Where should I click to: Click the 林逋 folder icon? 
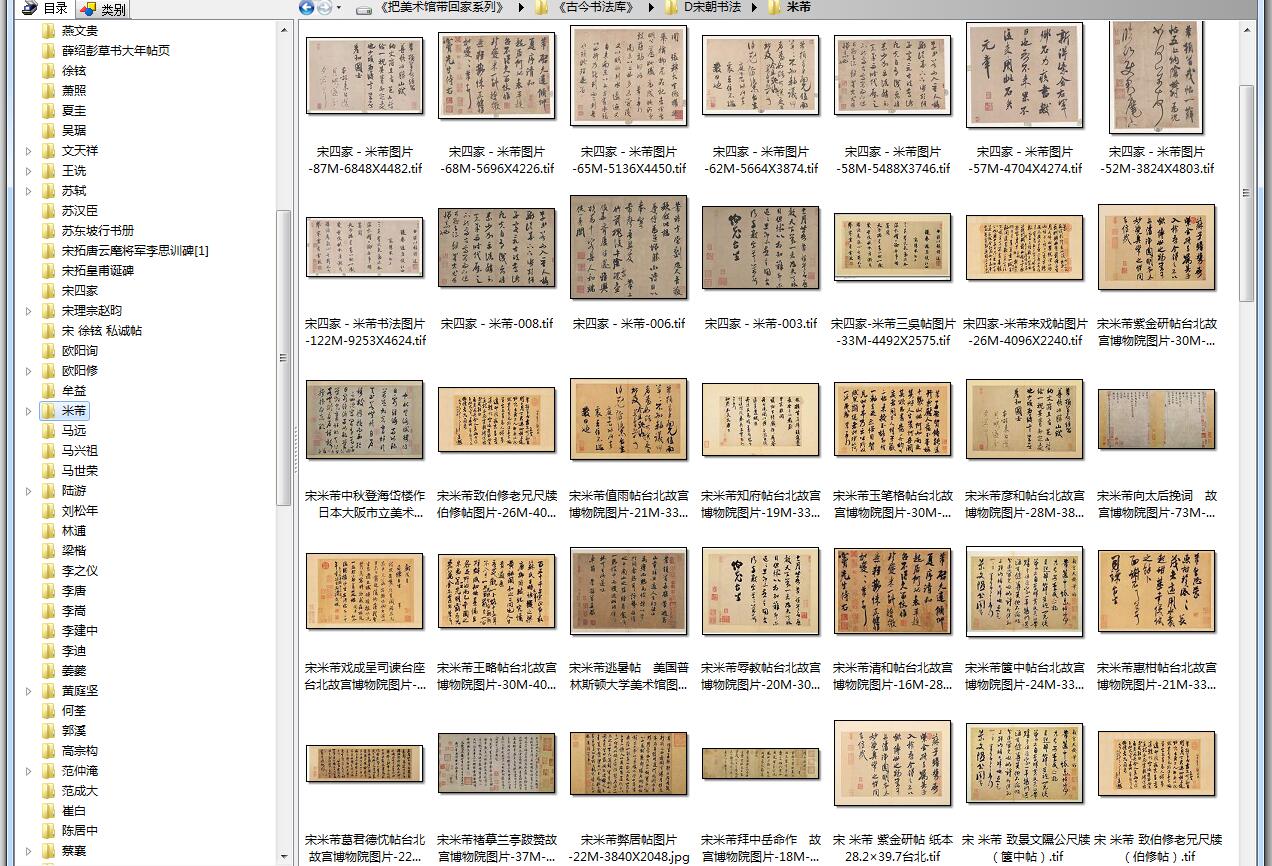pyautogui.click(x=48, y=530)
